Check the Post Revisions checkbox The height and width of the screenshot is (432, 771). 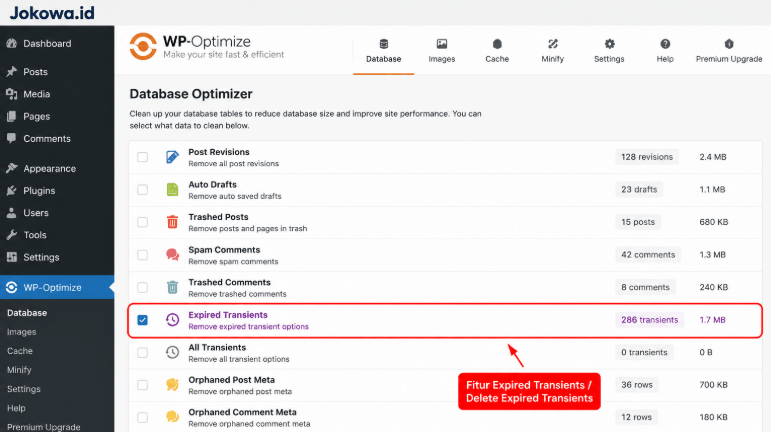[143, 157]
